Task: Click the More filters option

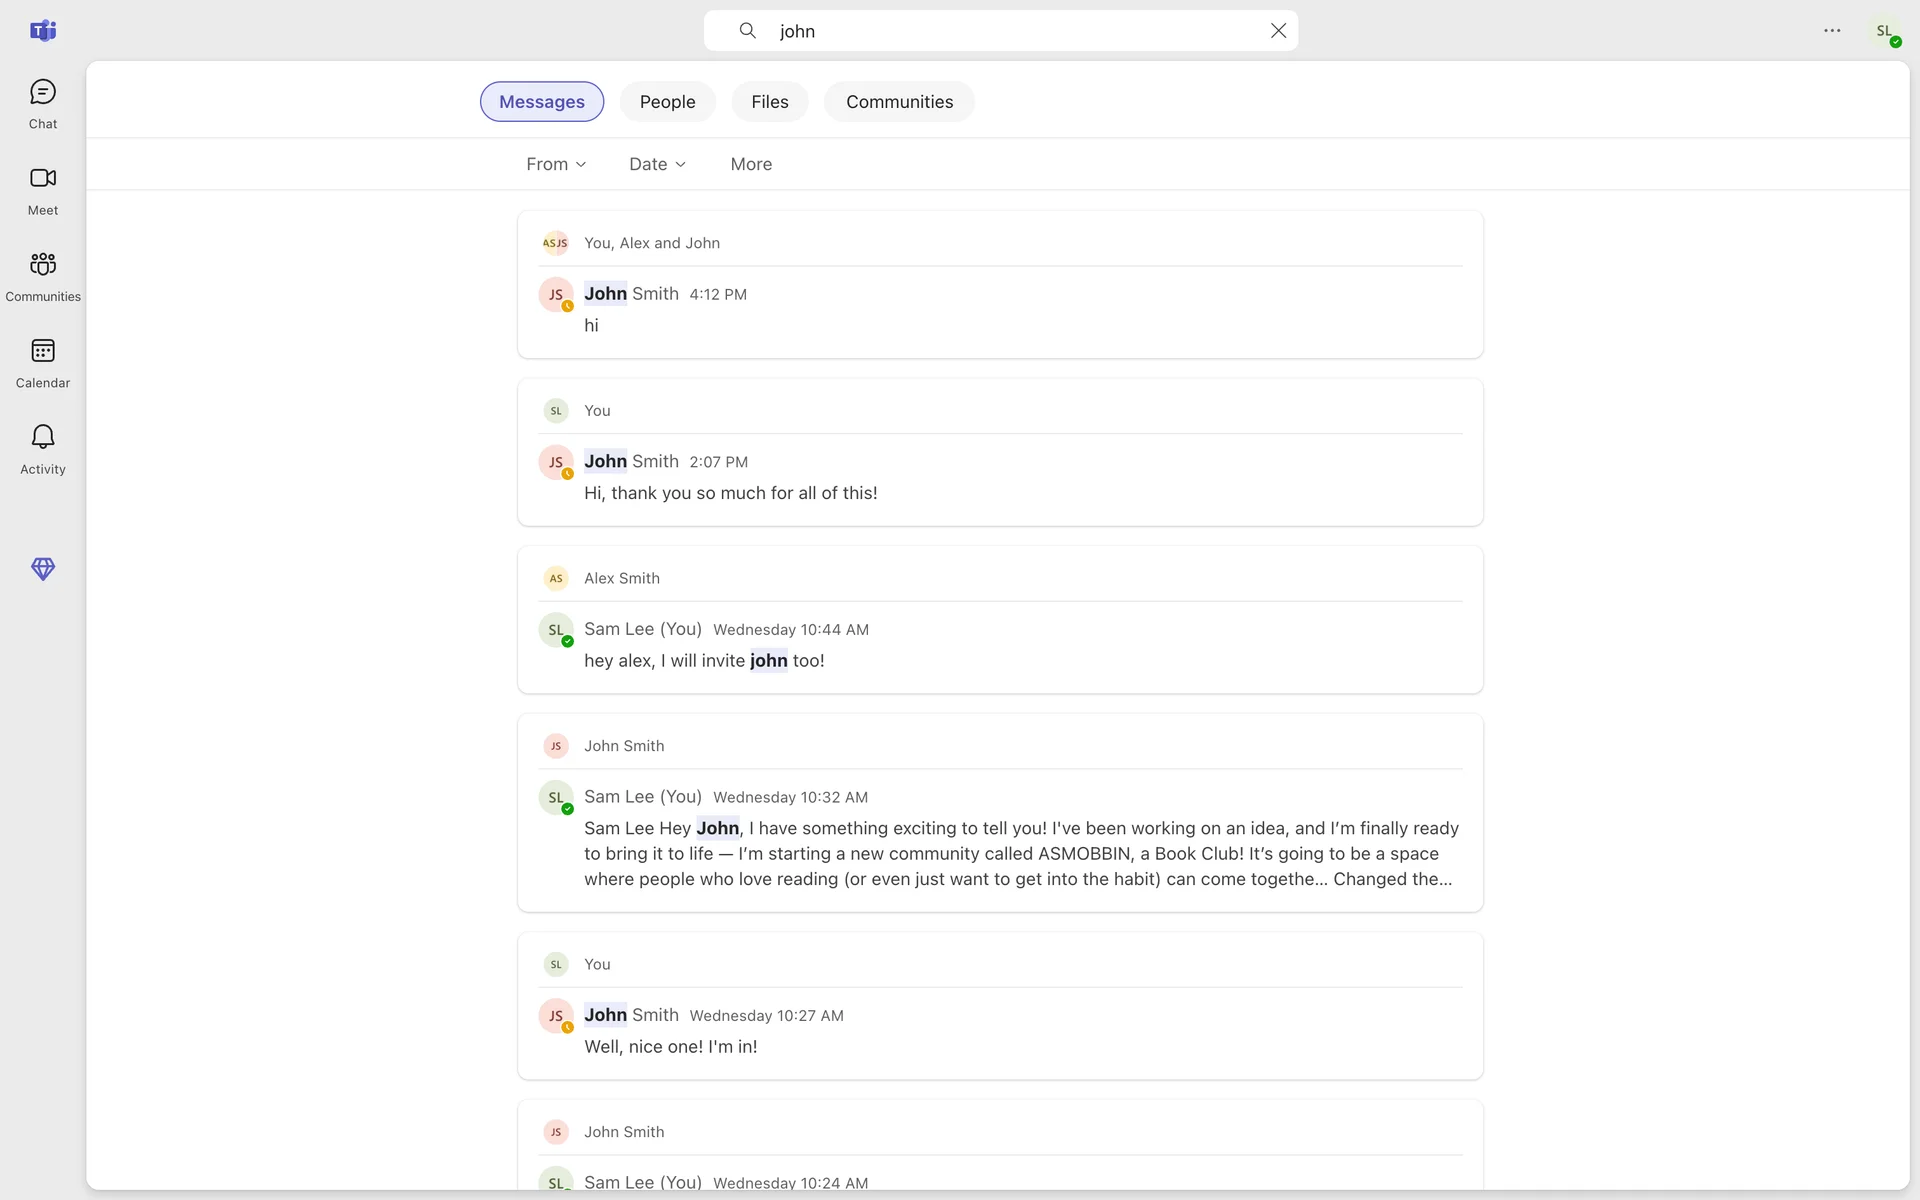Action: [751, 164]
